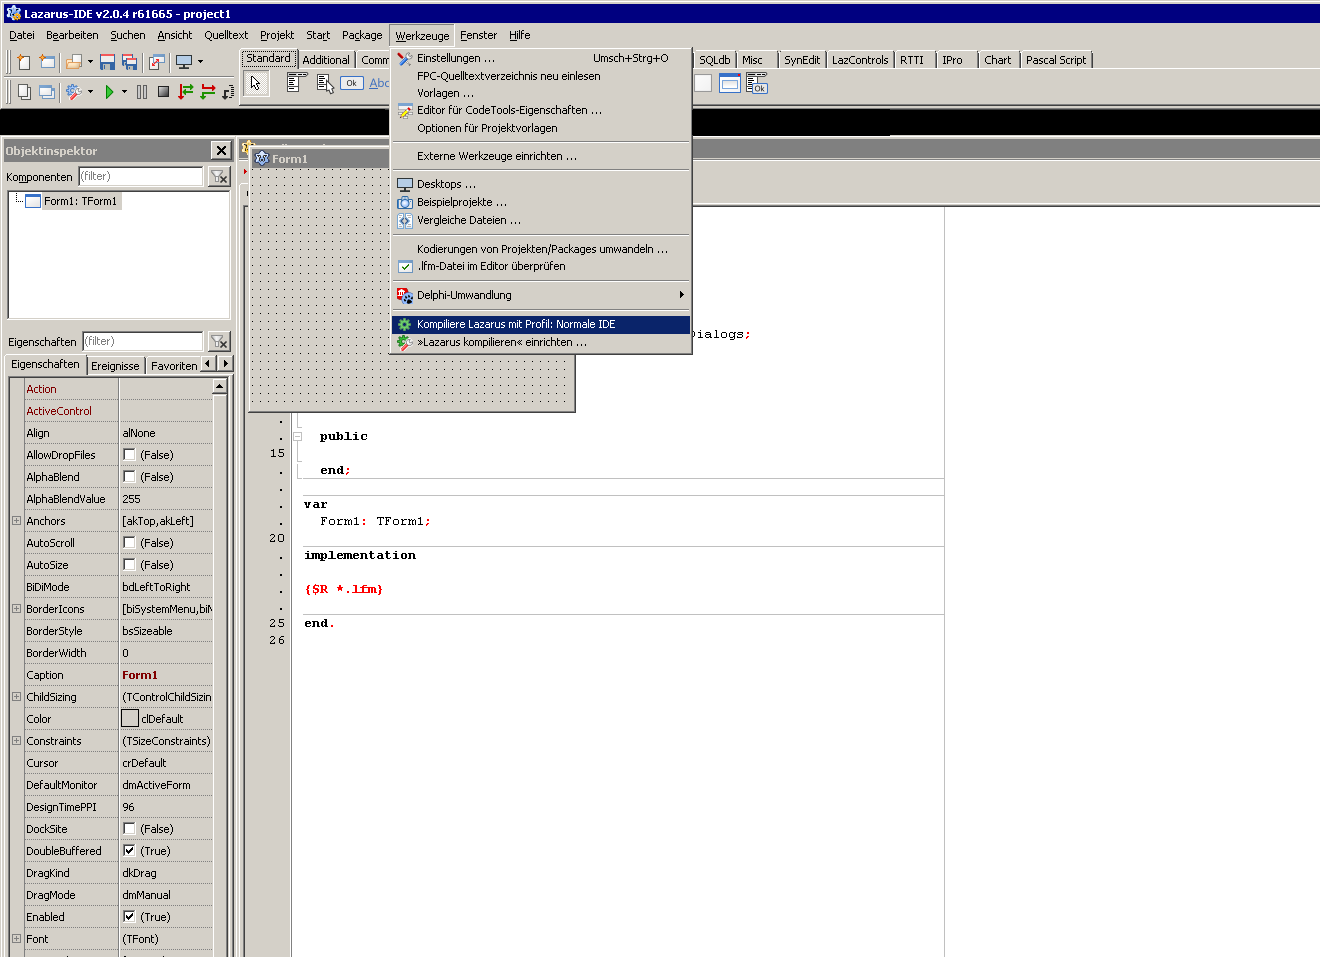Click the New Form toolbar icon
Screen dimensions: 1320x957
coord(47,62)
